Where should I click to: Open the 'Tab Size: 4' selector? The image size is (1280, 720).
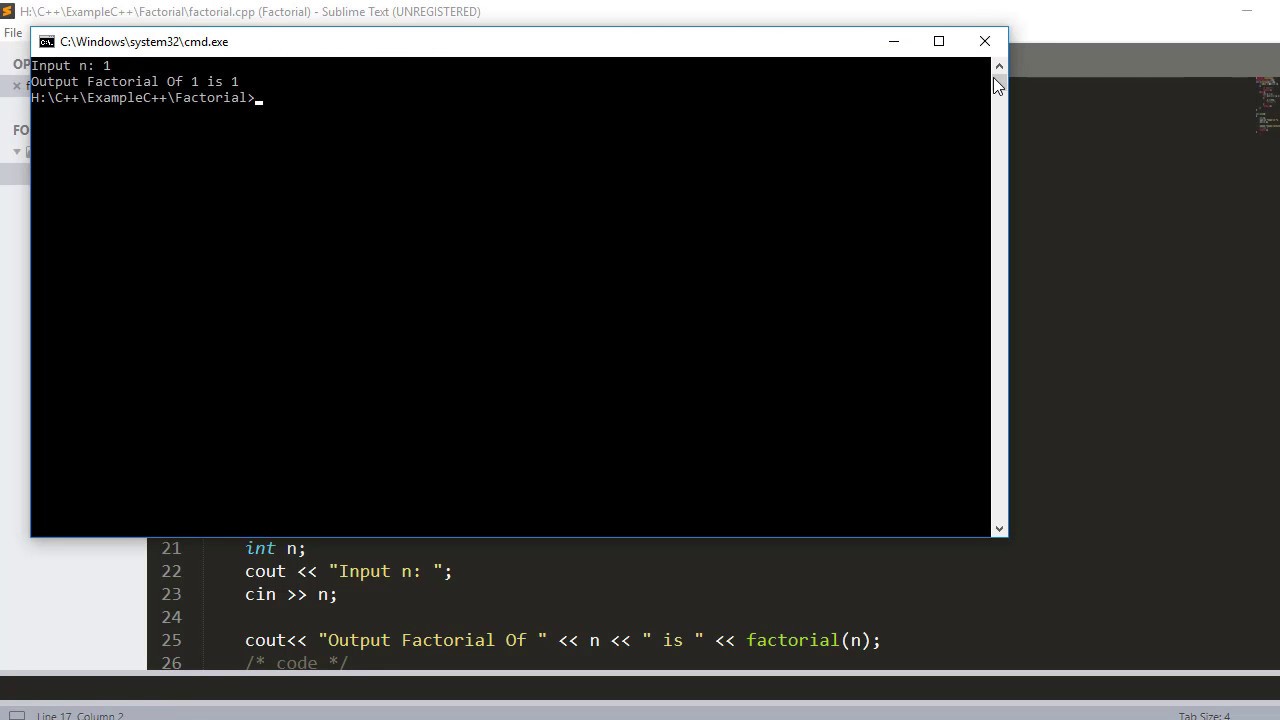(x=1204, y=716)
